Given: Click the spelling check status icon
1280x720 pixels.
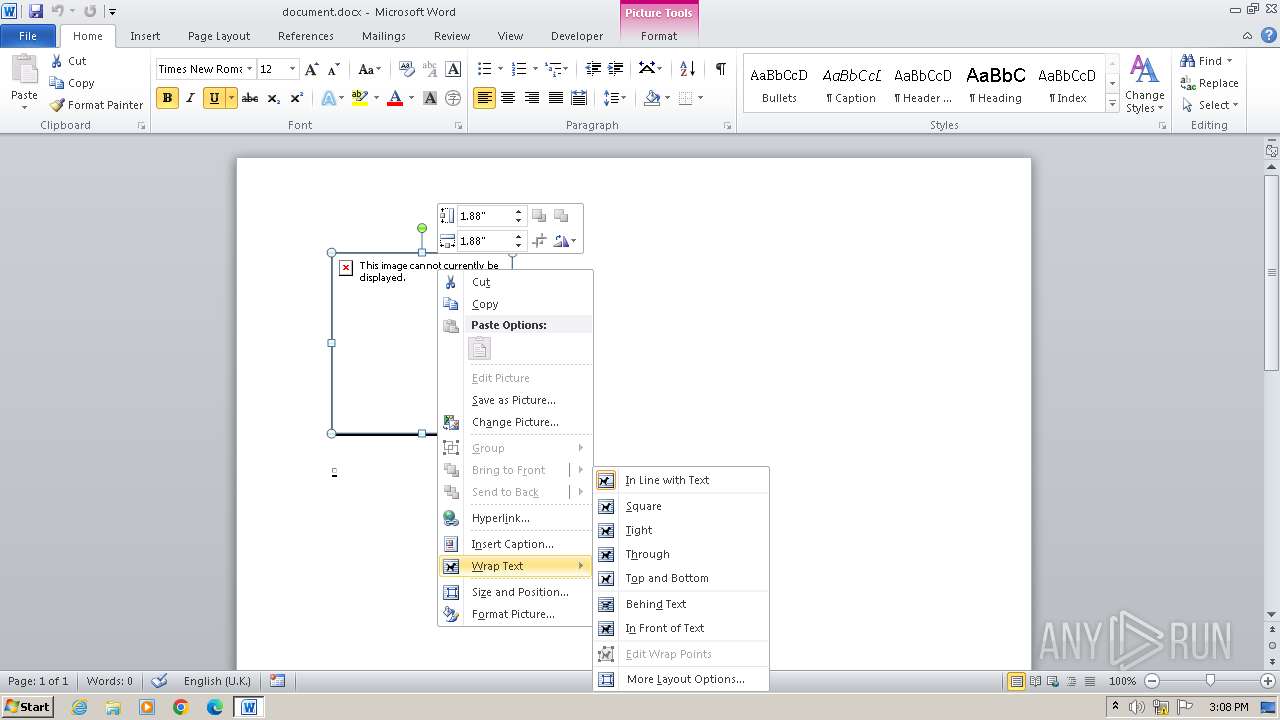Looking at the screenshot, I should (159, 681).
